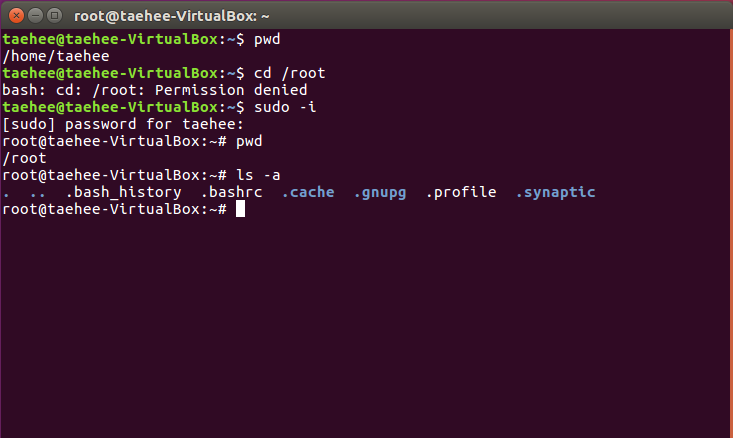Click the first green taehee@taehee-VirtualBox prompt
The width and height of the screenshot is (733, 438).
click(x=123, y=39)
